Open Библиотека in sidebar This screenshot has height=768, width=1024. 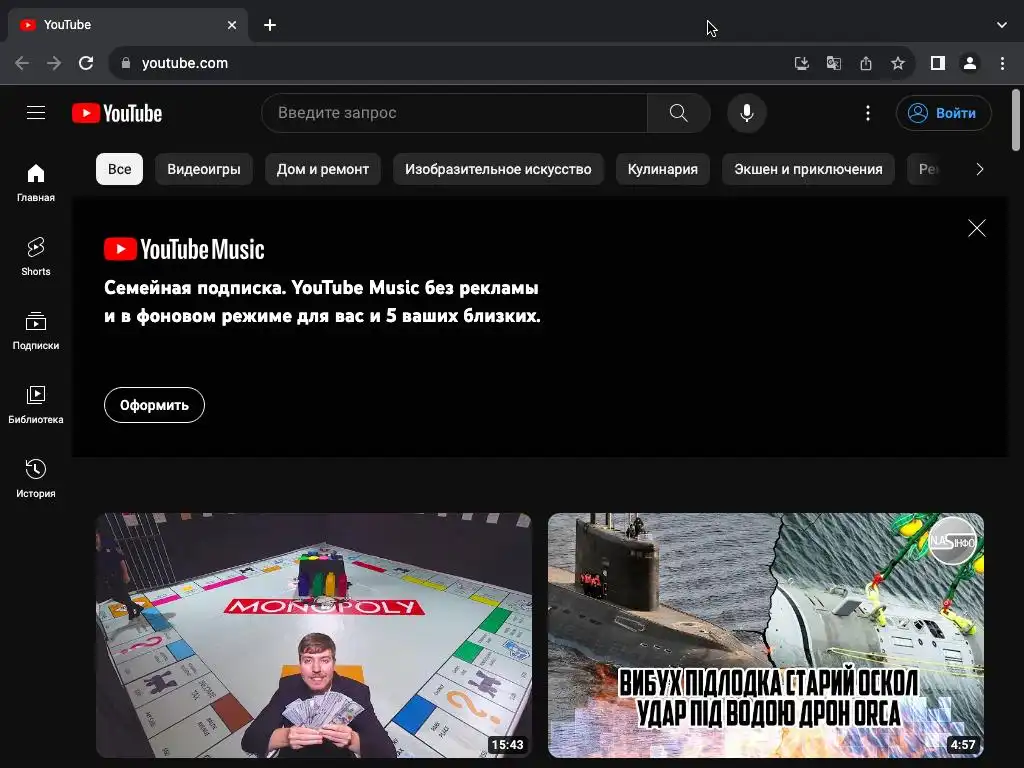36,404
